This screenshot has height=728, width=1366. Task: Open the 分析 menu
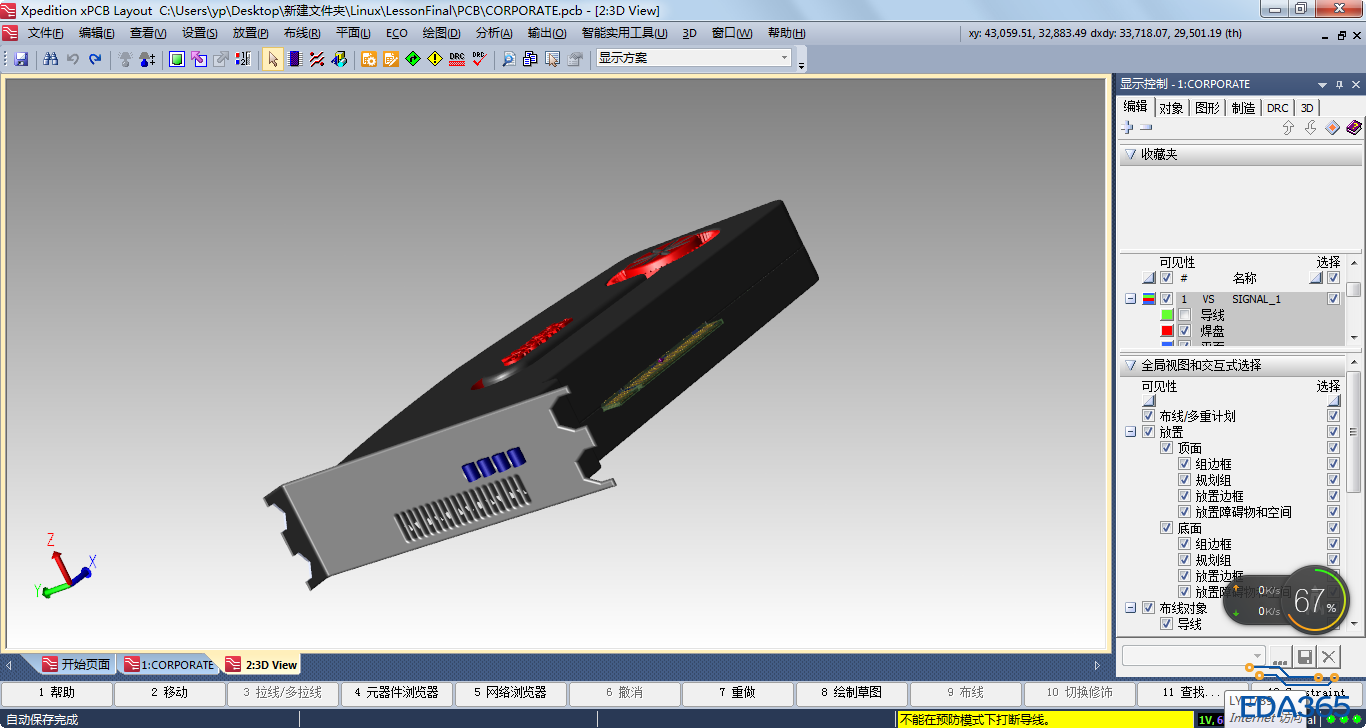point(494,33)
